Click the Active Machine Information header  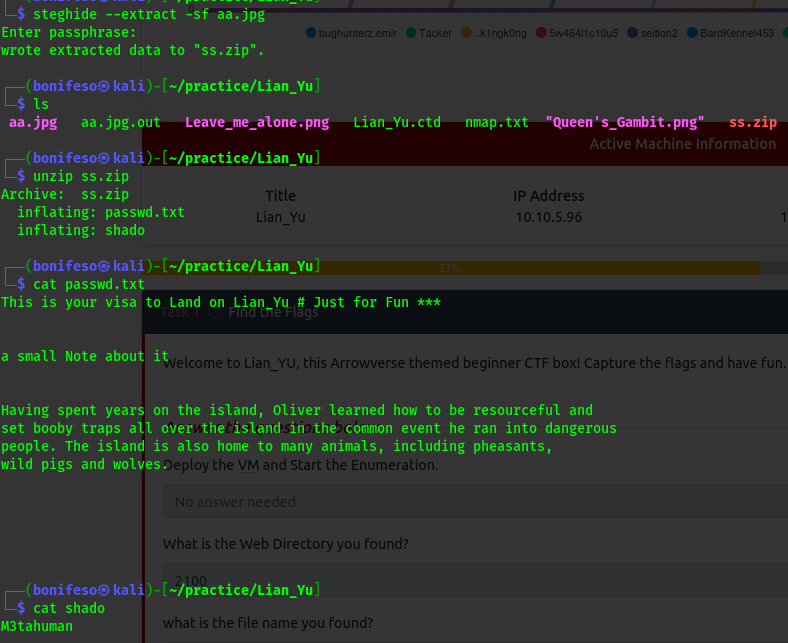tap(682, 144)
